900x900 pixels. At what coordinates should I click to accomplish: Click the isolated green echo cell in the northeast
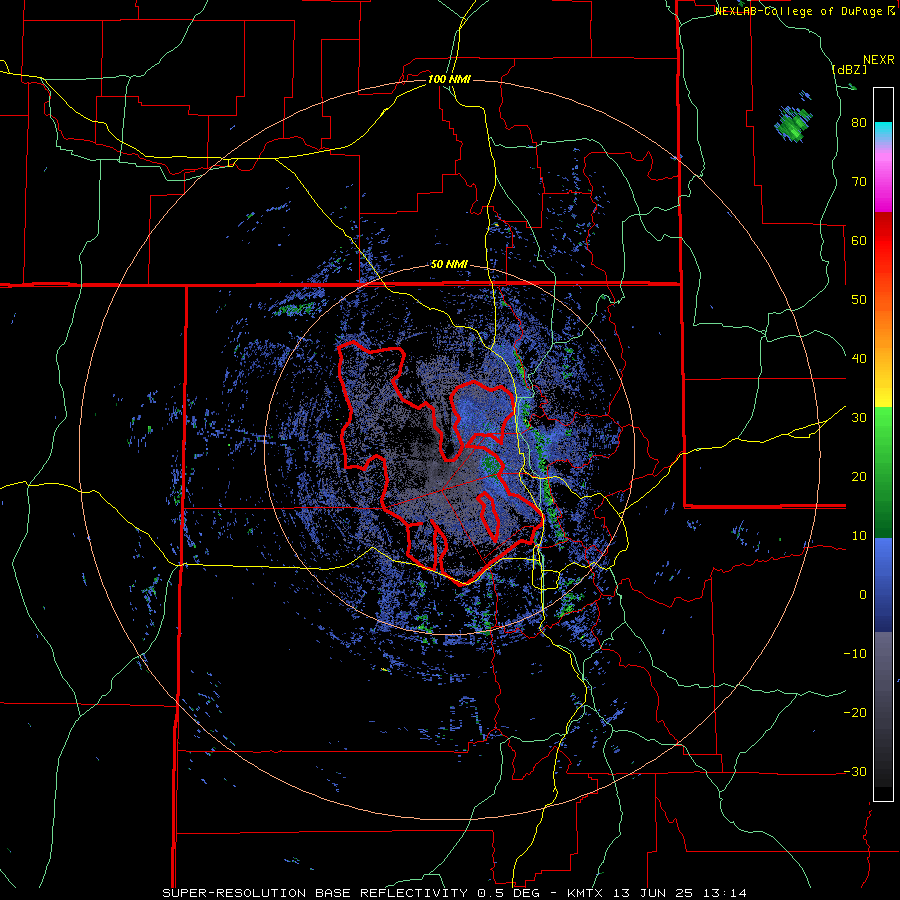pyautogui.click(x=794, y=123)
